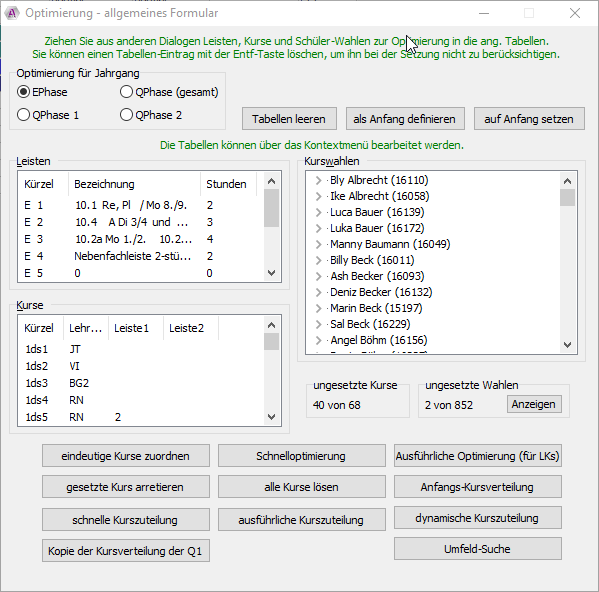Select course 1ds4 in Kurse table
Viewport: 599px width, 592px height.
click(x=140, y=400)
